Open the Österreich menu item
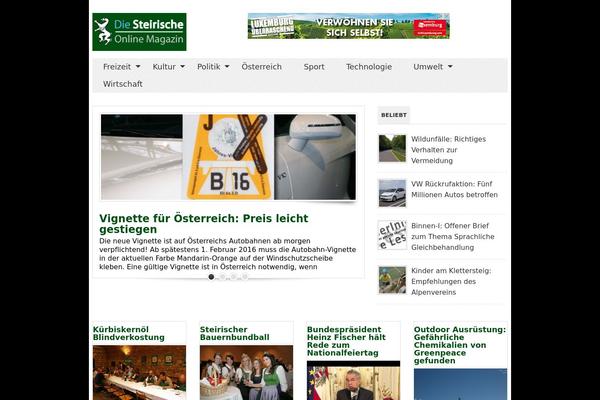 [261, 67]
